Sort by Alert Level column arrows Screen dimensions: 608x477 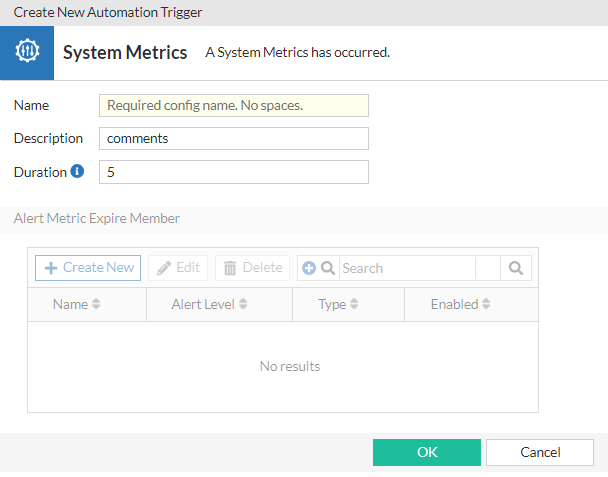(x=243, y=304)
